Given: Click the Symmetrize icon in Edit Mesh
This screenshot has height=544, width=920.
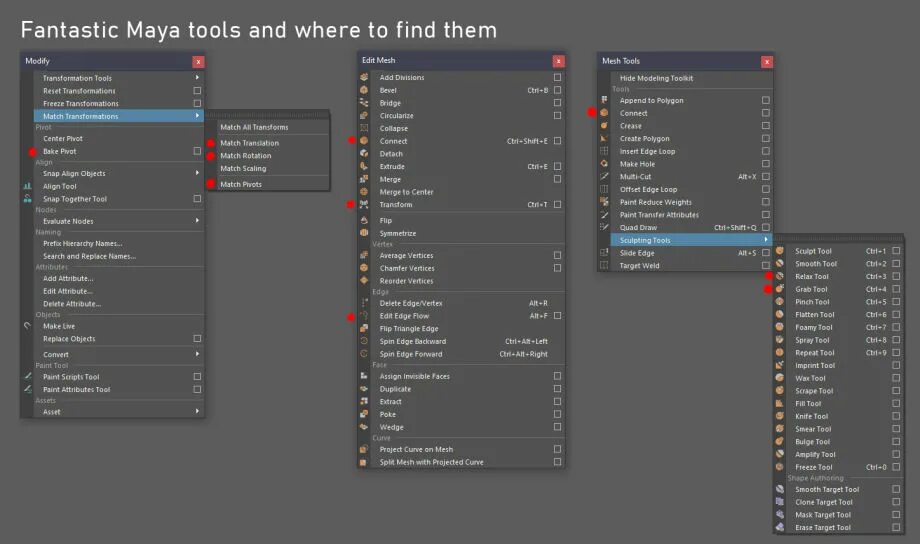Looking at the screenshot, I should coord(364,233).
